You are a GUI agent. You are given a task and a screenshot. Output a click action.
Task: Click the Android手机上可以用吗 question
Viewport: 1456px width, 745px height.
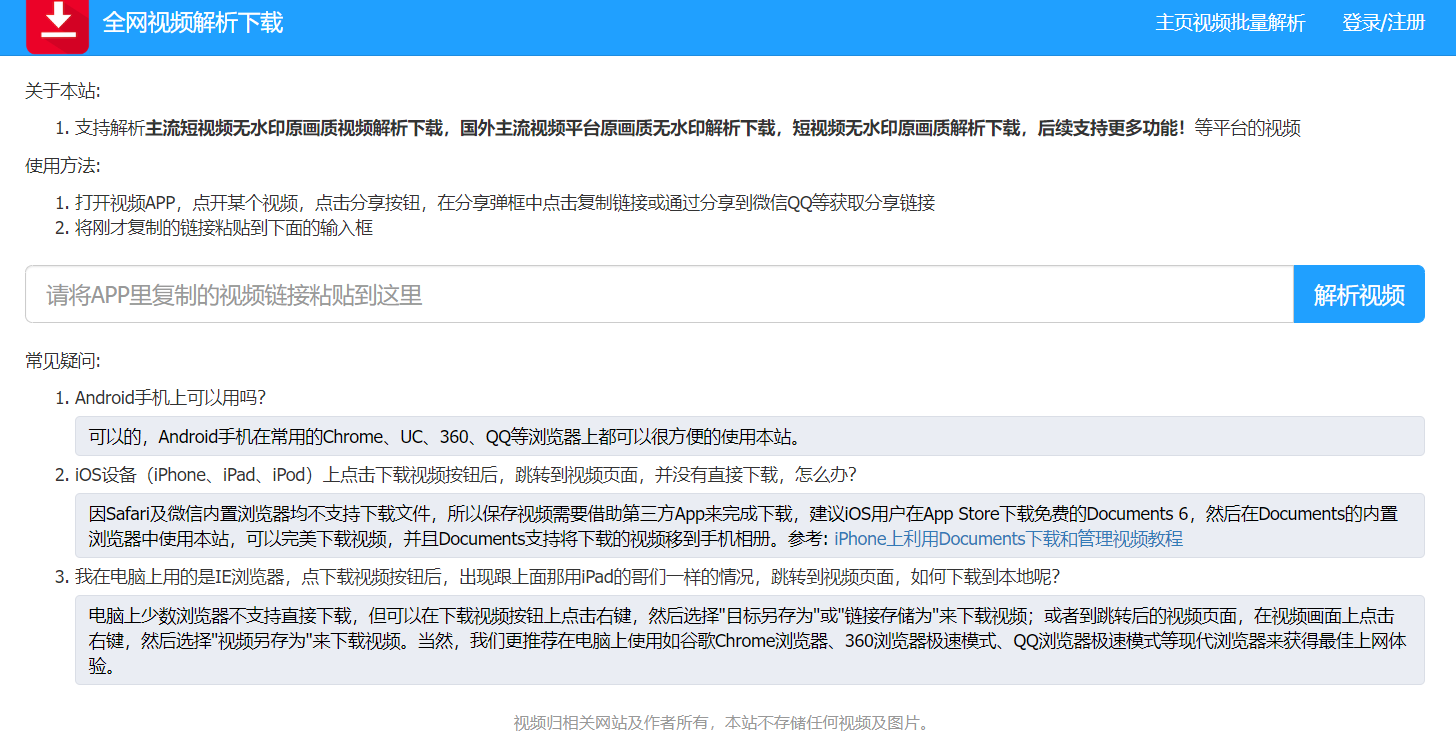[170, 397]
